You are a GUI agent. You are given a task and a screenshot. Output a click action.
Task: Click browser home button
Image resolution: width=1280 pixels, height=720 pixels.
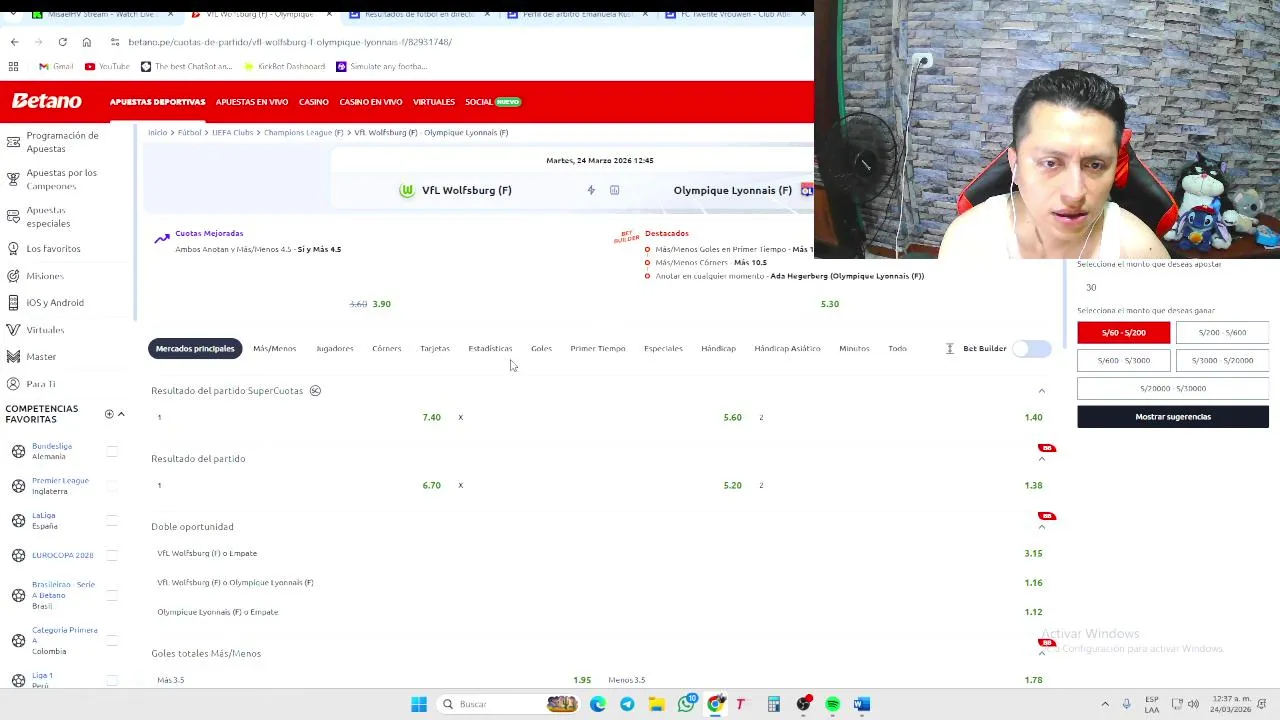86,42
